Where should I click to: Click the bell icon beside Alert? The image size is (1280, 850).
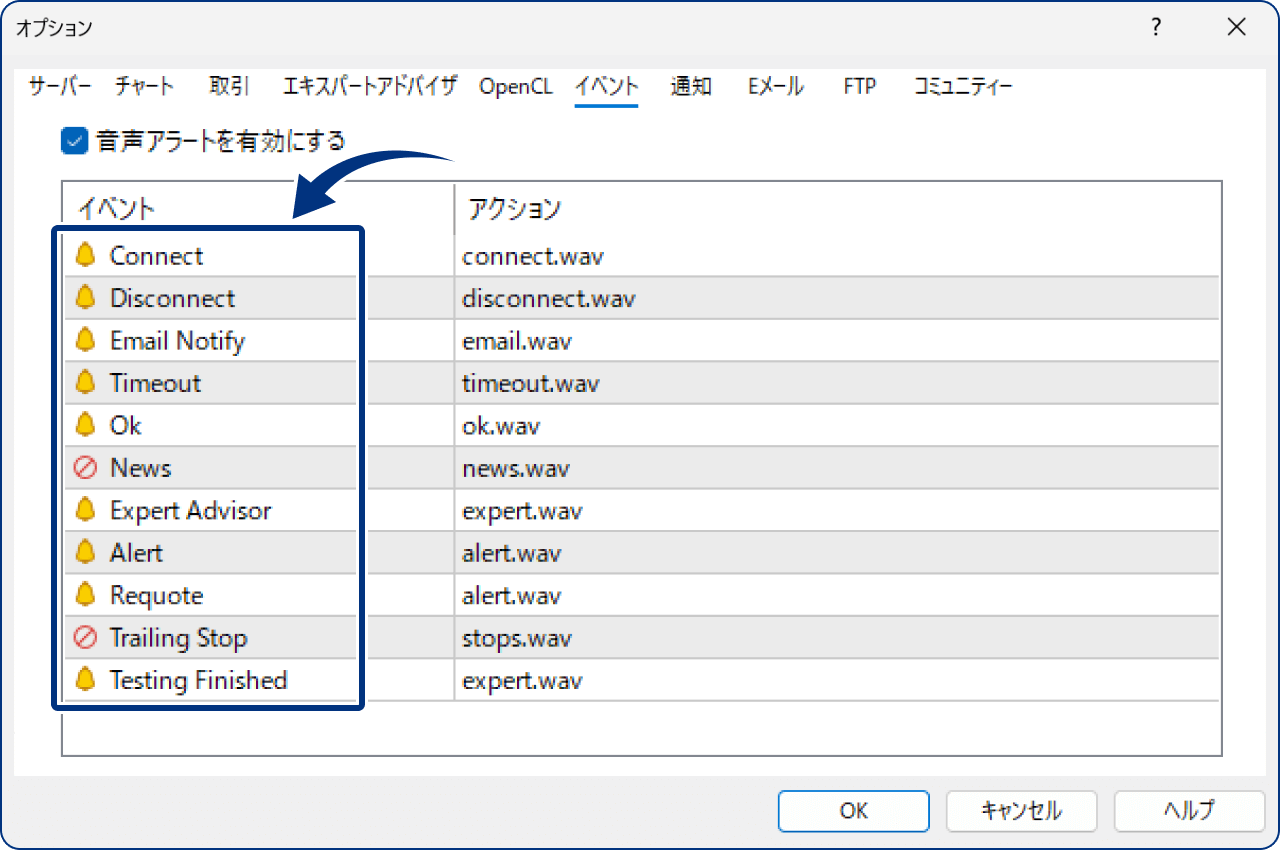tap(86, 553)
